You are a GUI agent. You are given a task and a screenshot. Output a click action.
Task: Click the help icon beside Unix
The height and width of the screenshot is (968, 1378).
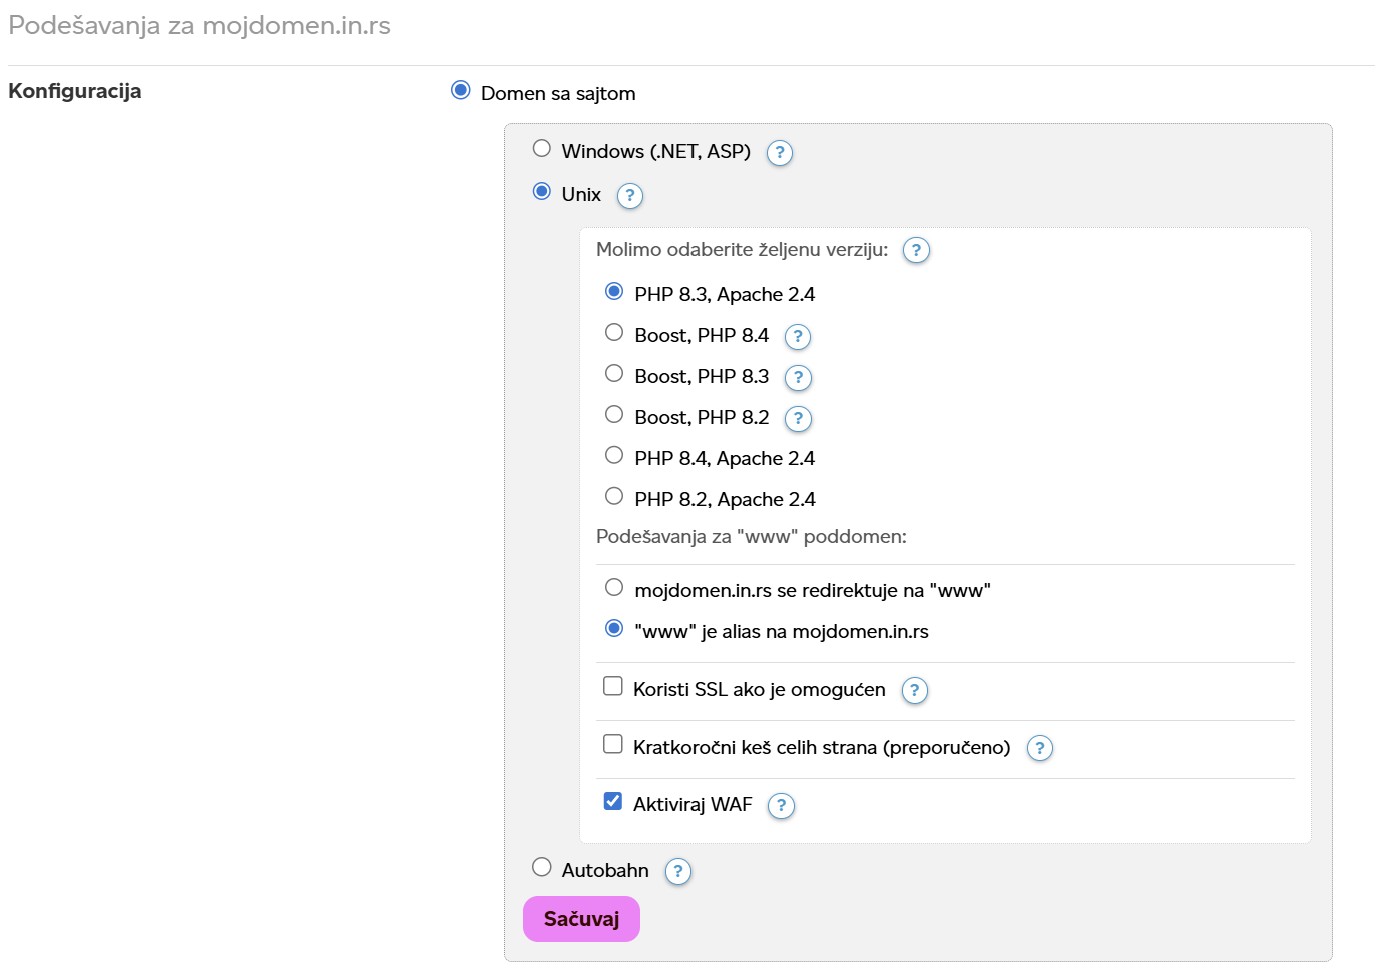click(x=629, y=196)
